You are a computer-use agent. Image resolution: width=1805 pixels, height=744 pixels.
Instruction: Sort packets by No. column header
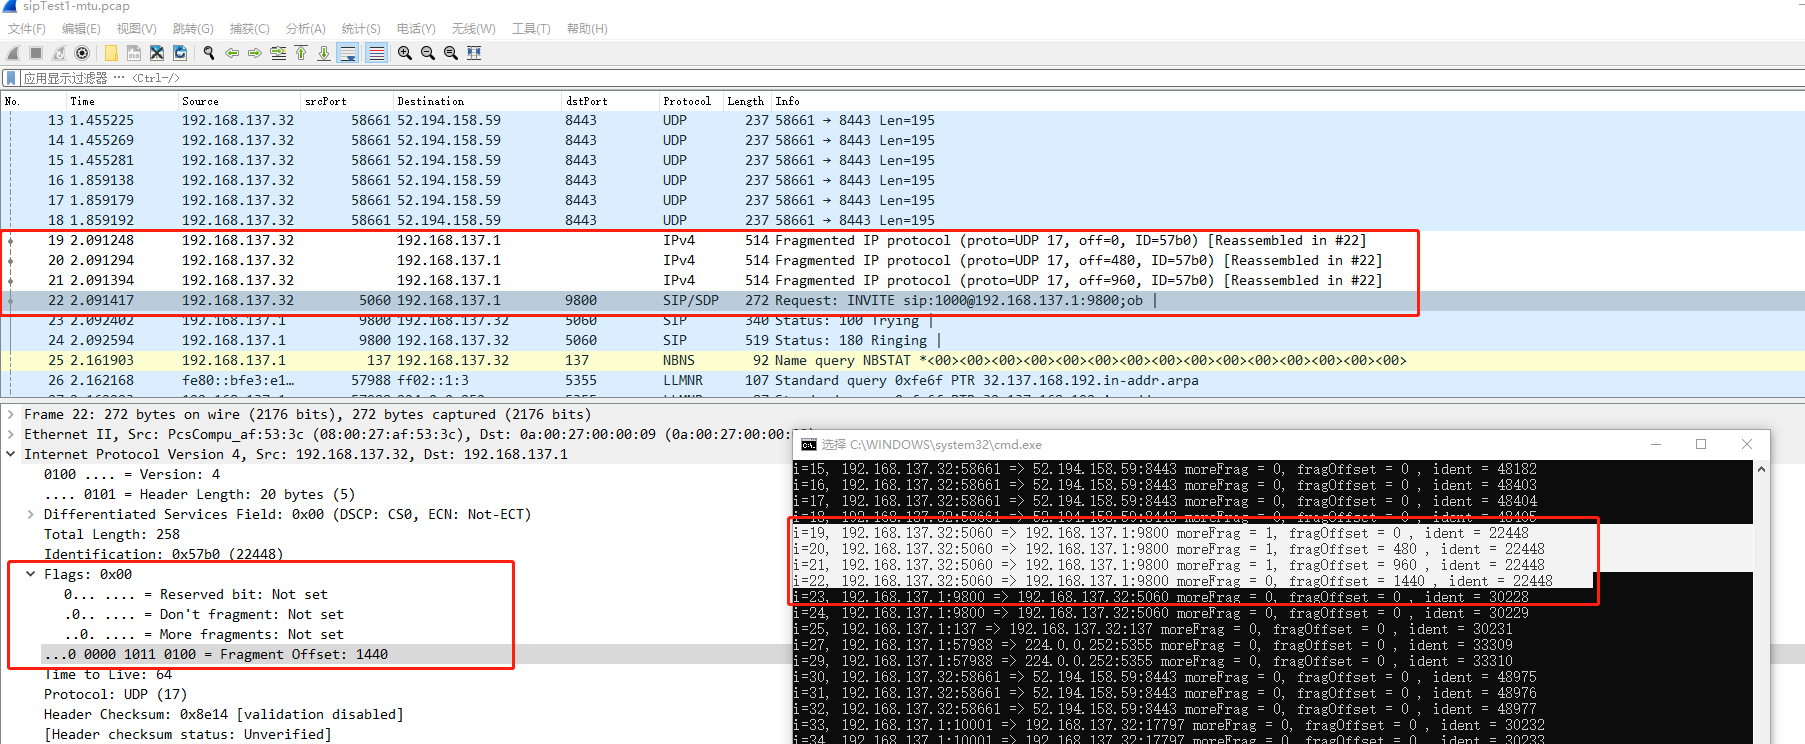click(x=34, y=101)
